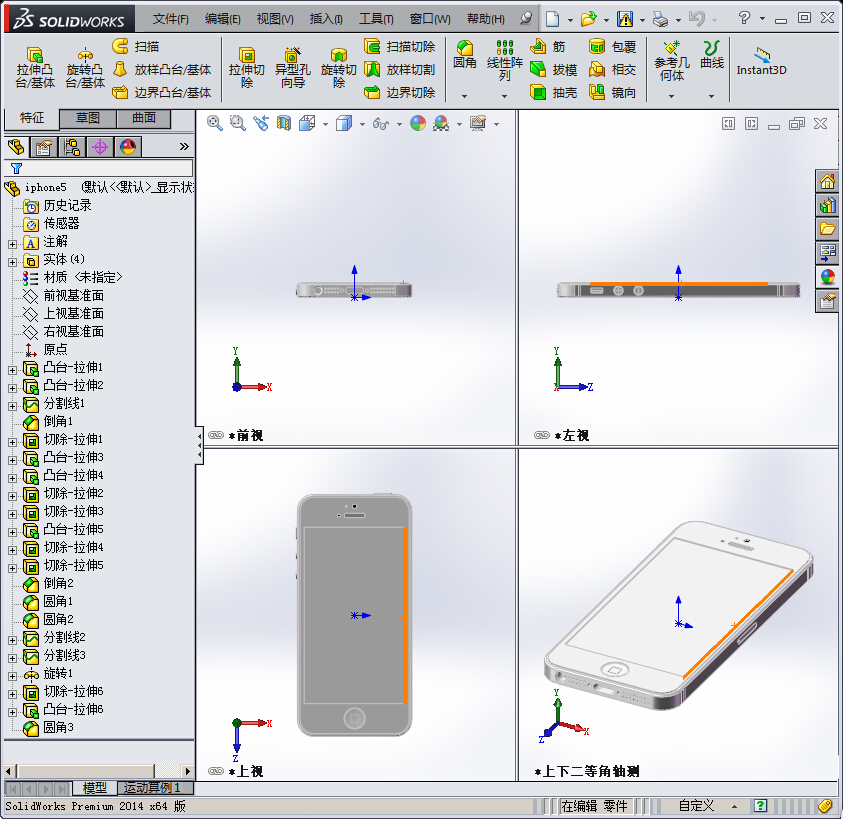The width and height of the screenshot is (843, 819).
Task: Select the Extruded Boss/Base tool (拉伸凸台/基体)
Action: tap(35, 68)
